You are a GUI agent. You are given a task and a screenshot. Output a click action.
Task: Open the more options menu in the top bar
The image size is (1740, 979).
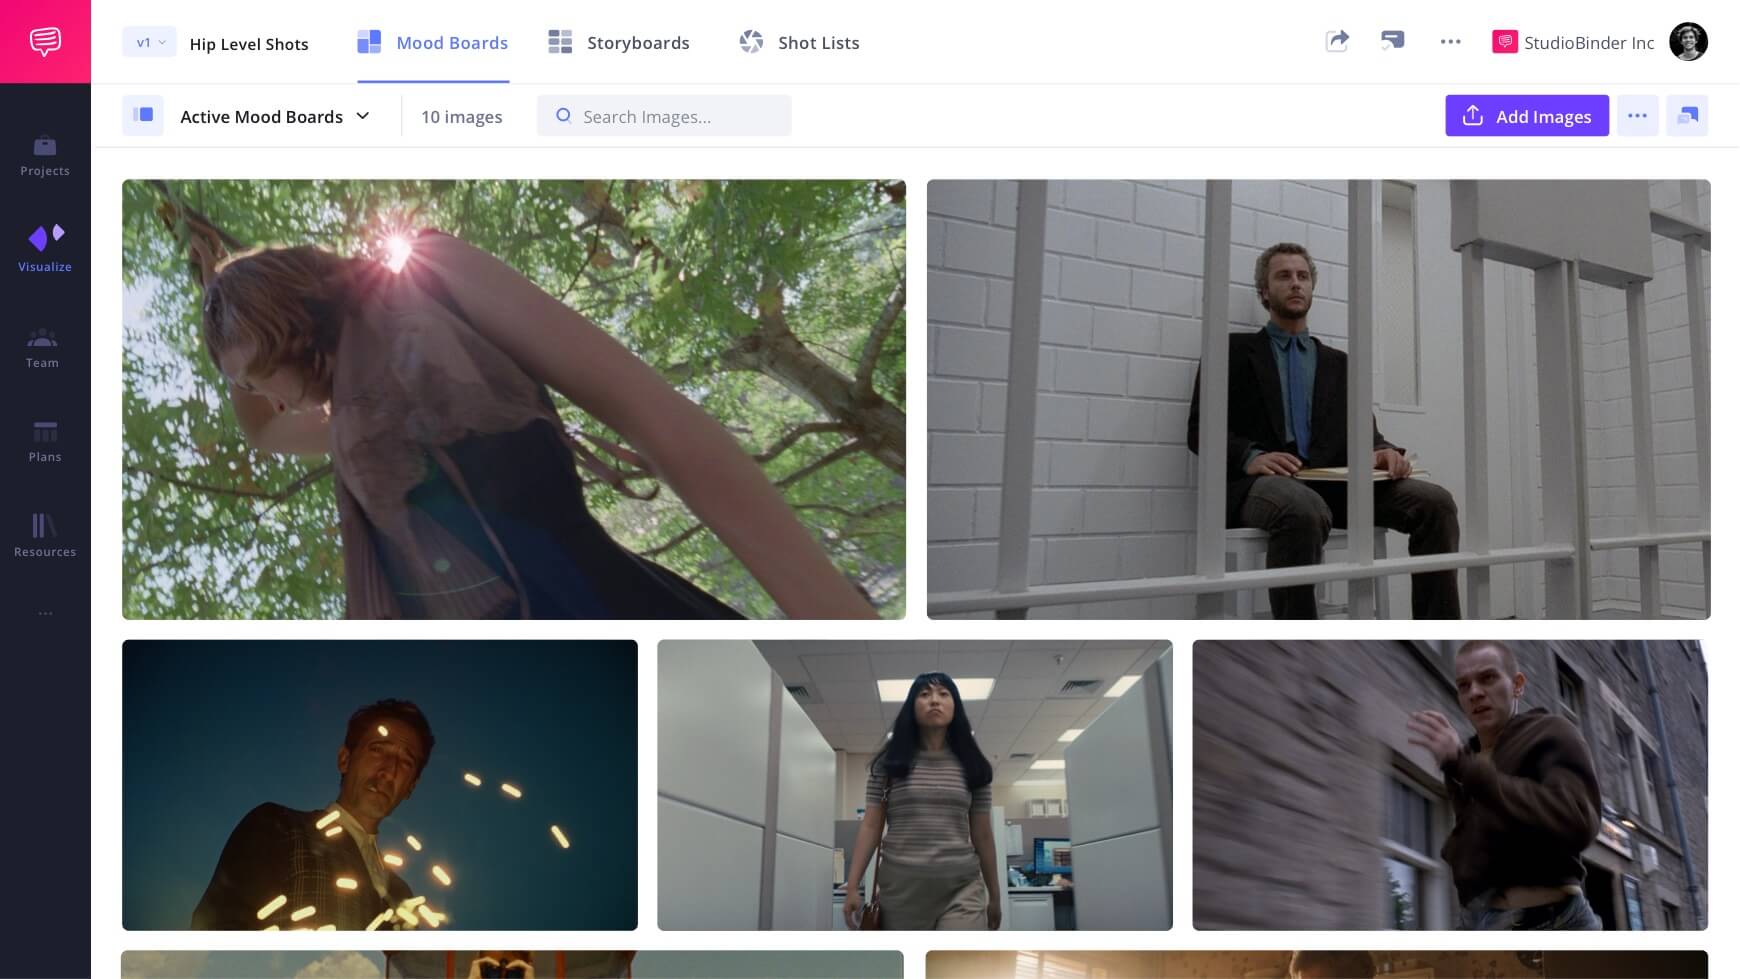[x=1451, y=42]
